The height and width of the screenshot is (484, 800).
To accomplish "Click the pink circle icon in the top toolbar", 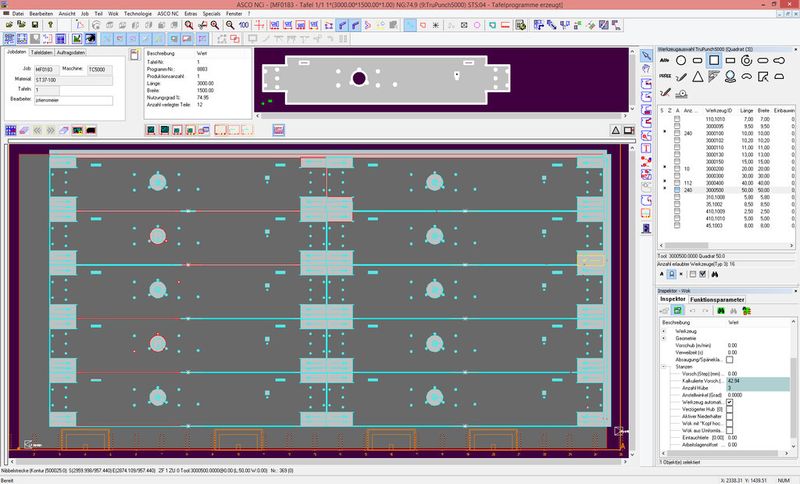I will coord(477,24).
